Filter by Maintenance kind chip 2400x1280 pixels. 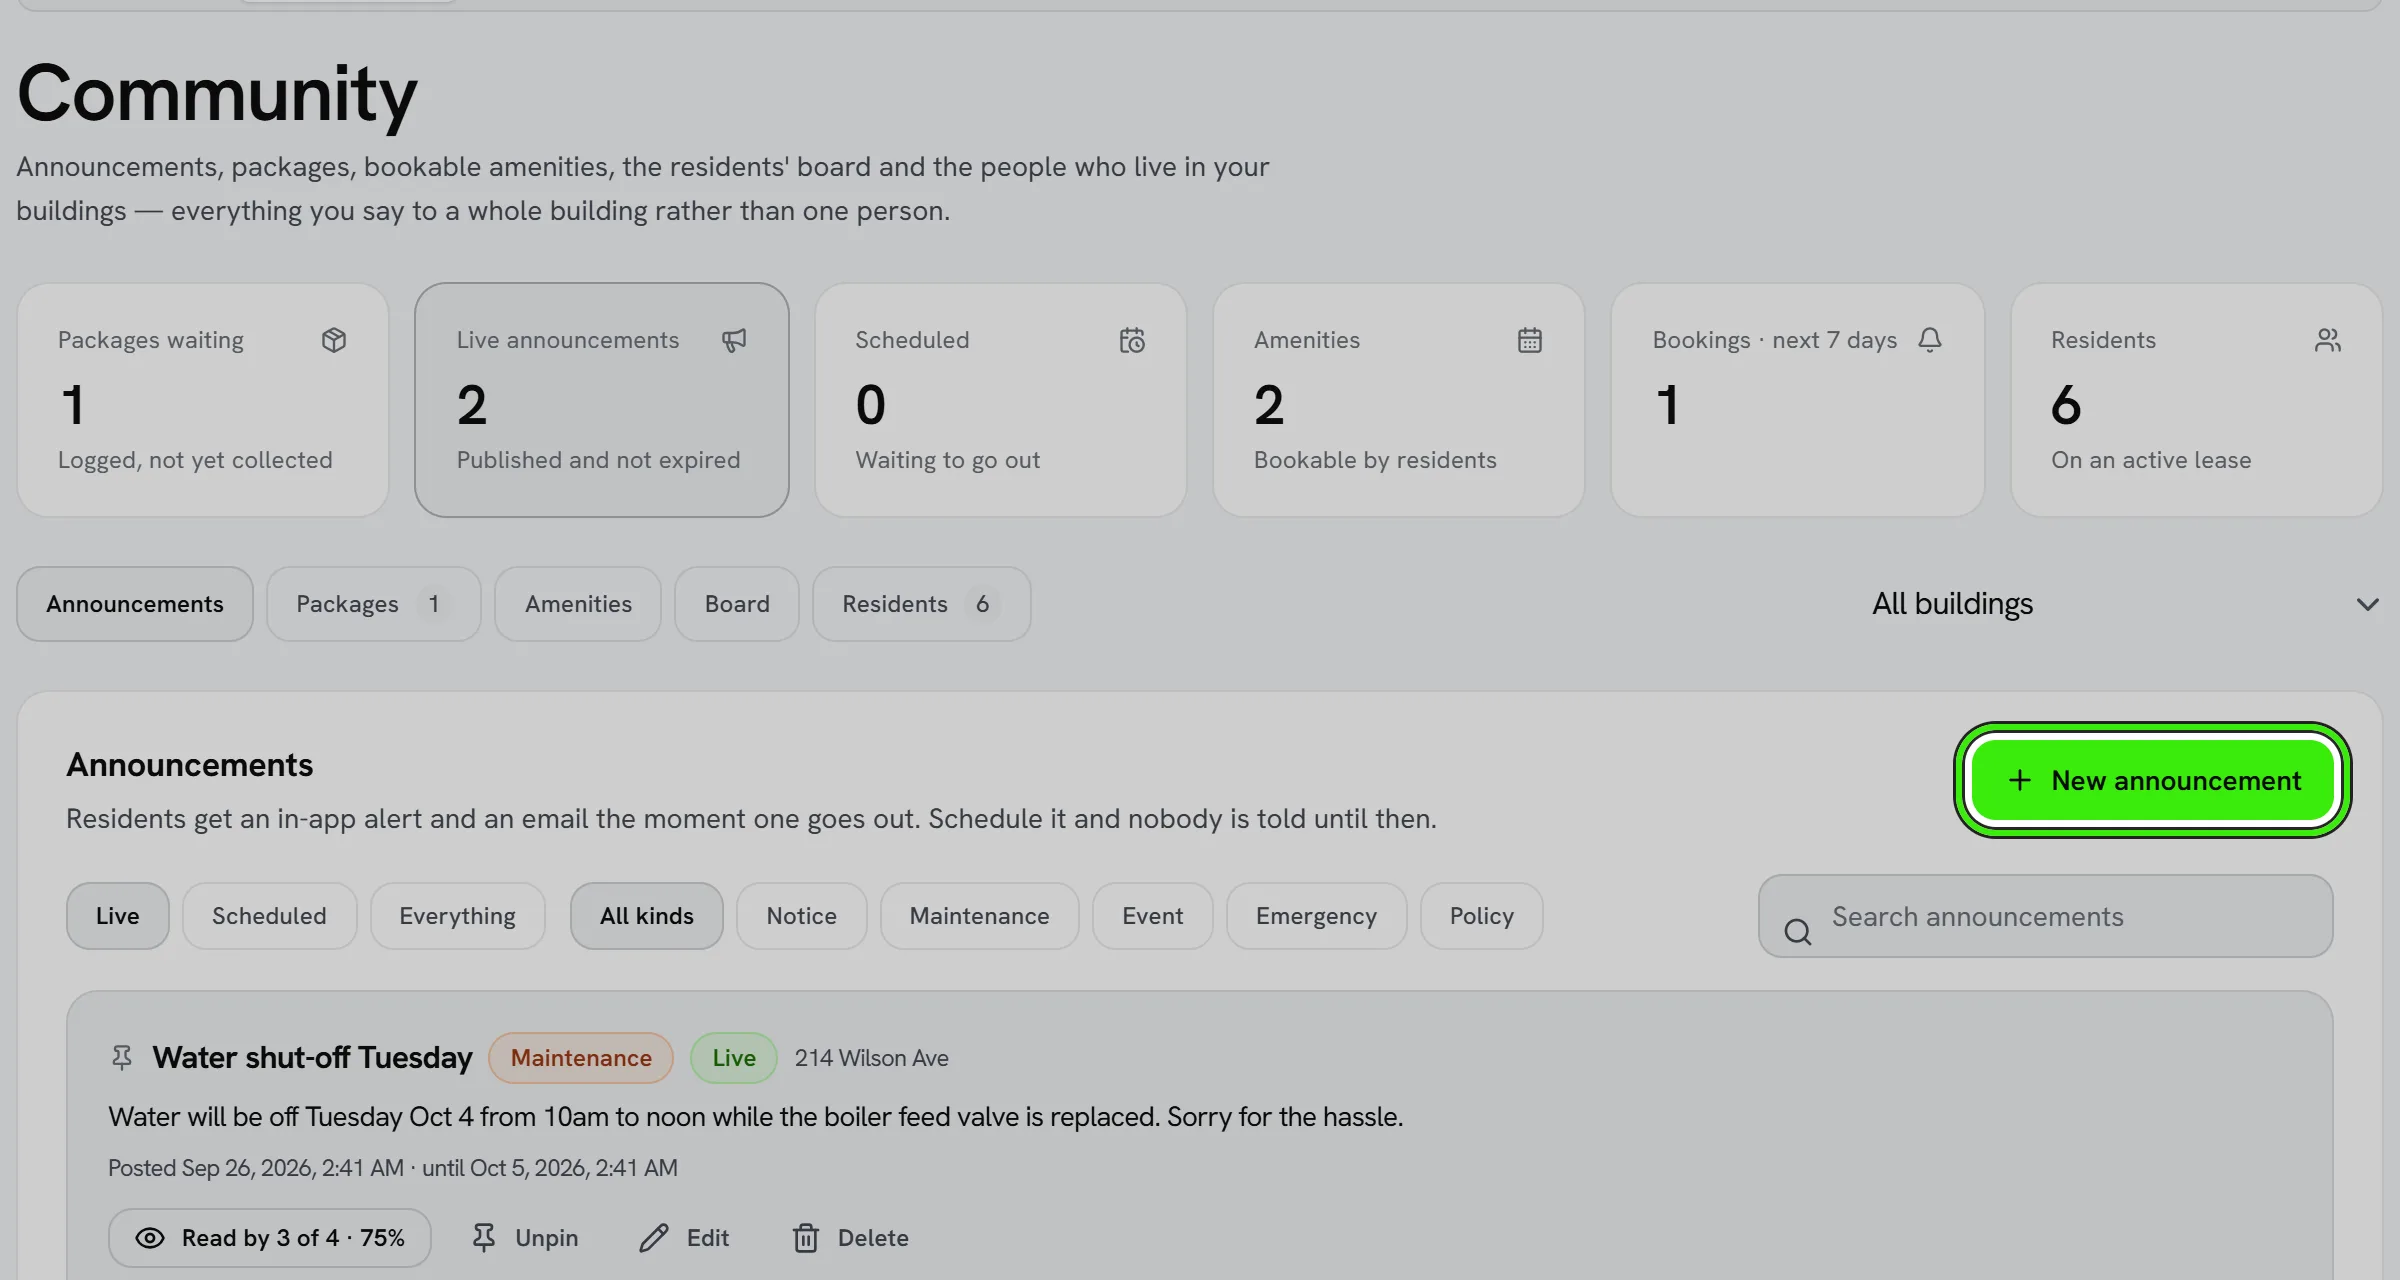[x=980, y=916]
